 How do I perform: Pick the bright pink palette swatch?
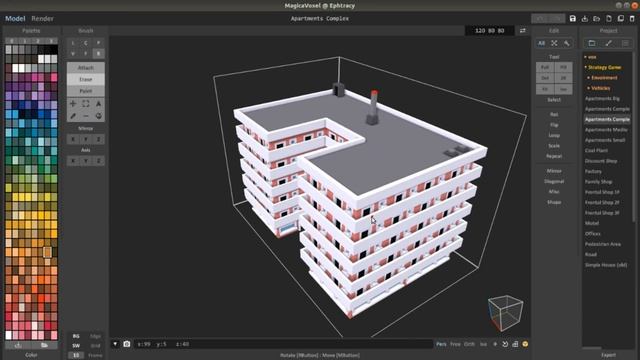(x=54, y=77)
